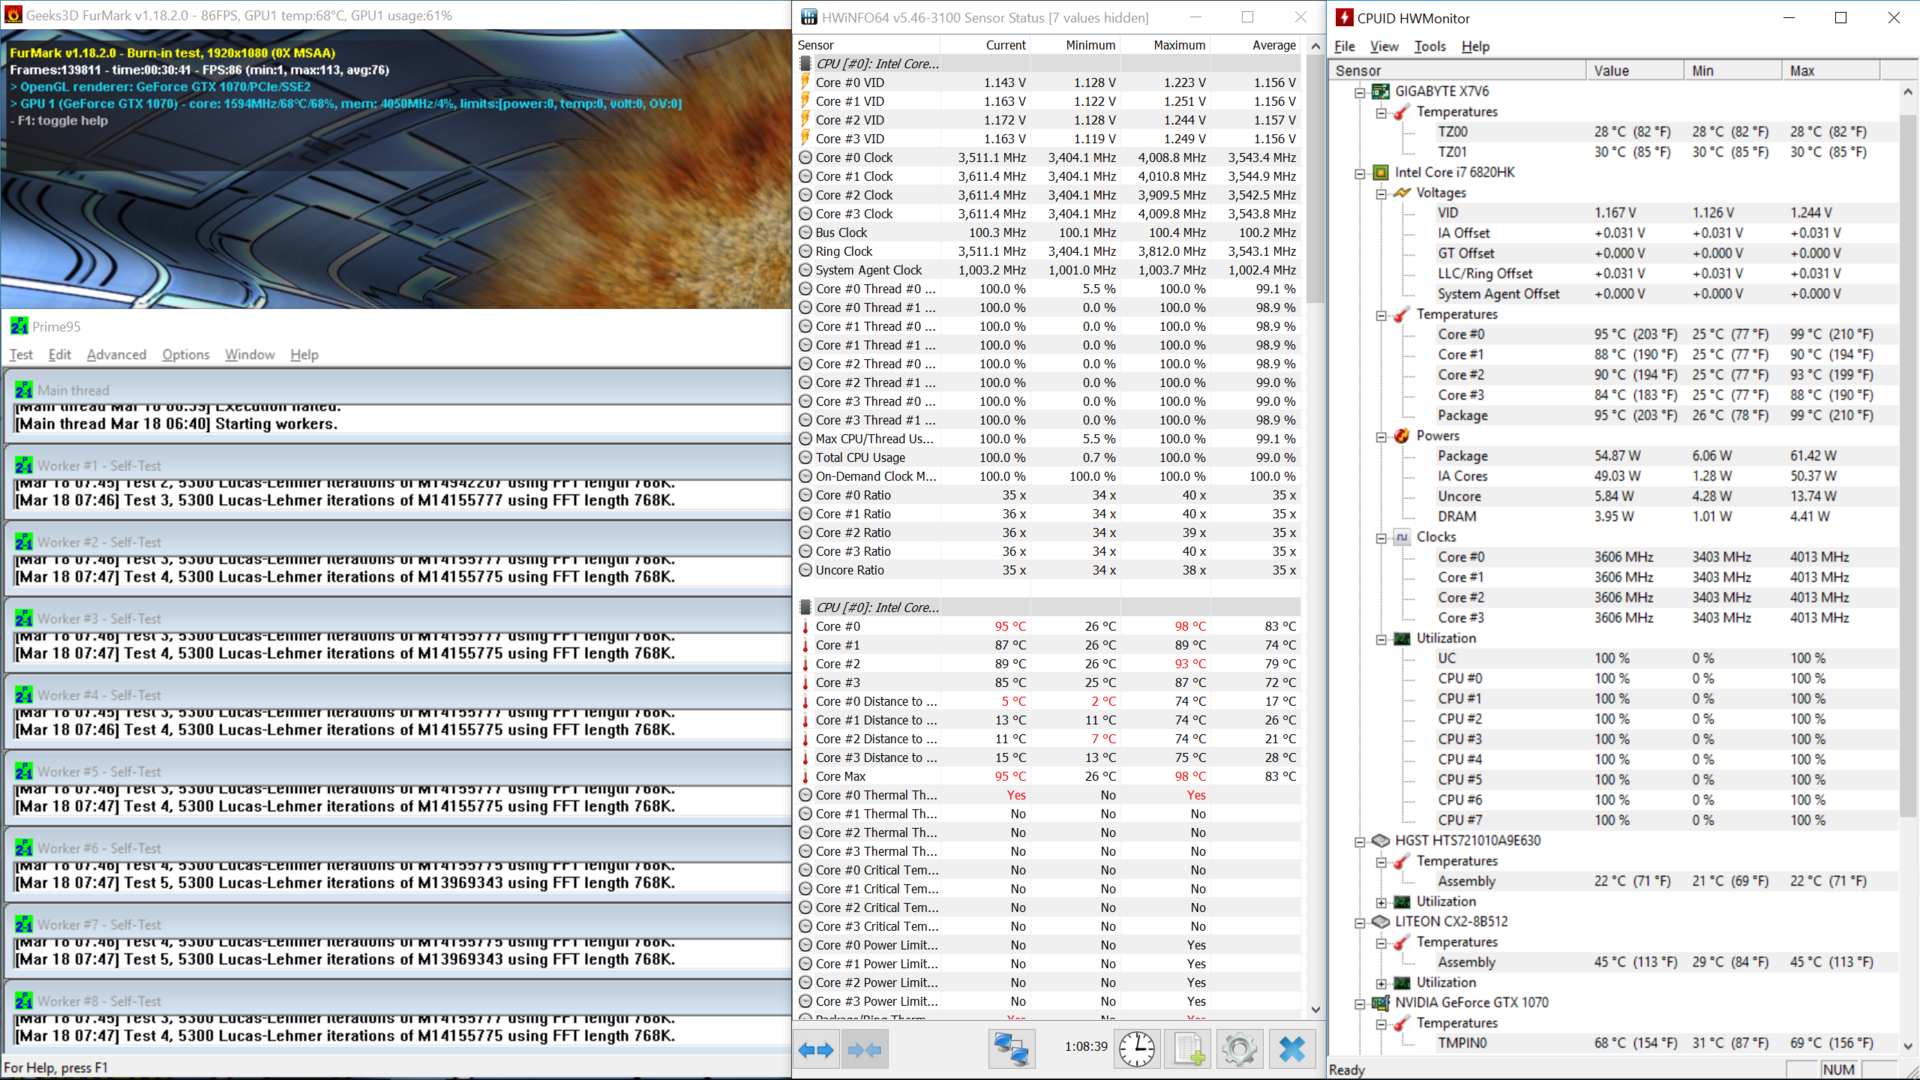Click HWMonitor vertical scrollbar down arrow
Image resolution: width=1920 pixels, height=1080 pixels.
[x=1908, y=1045]
